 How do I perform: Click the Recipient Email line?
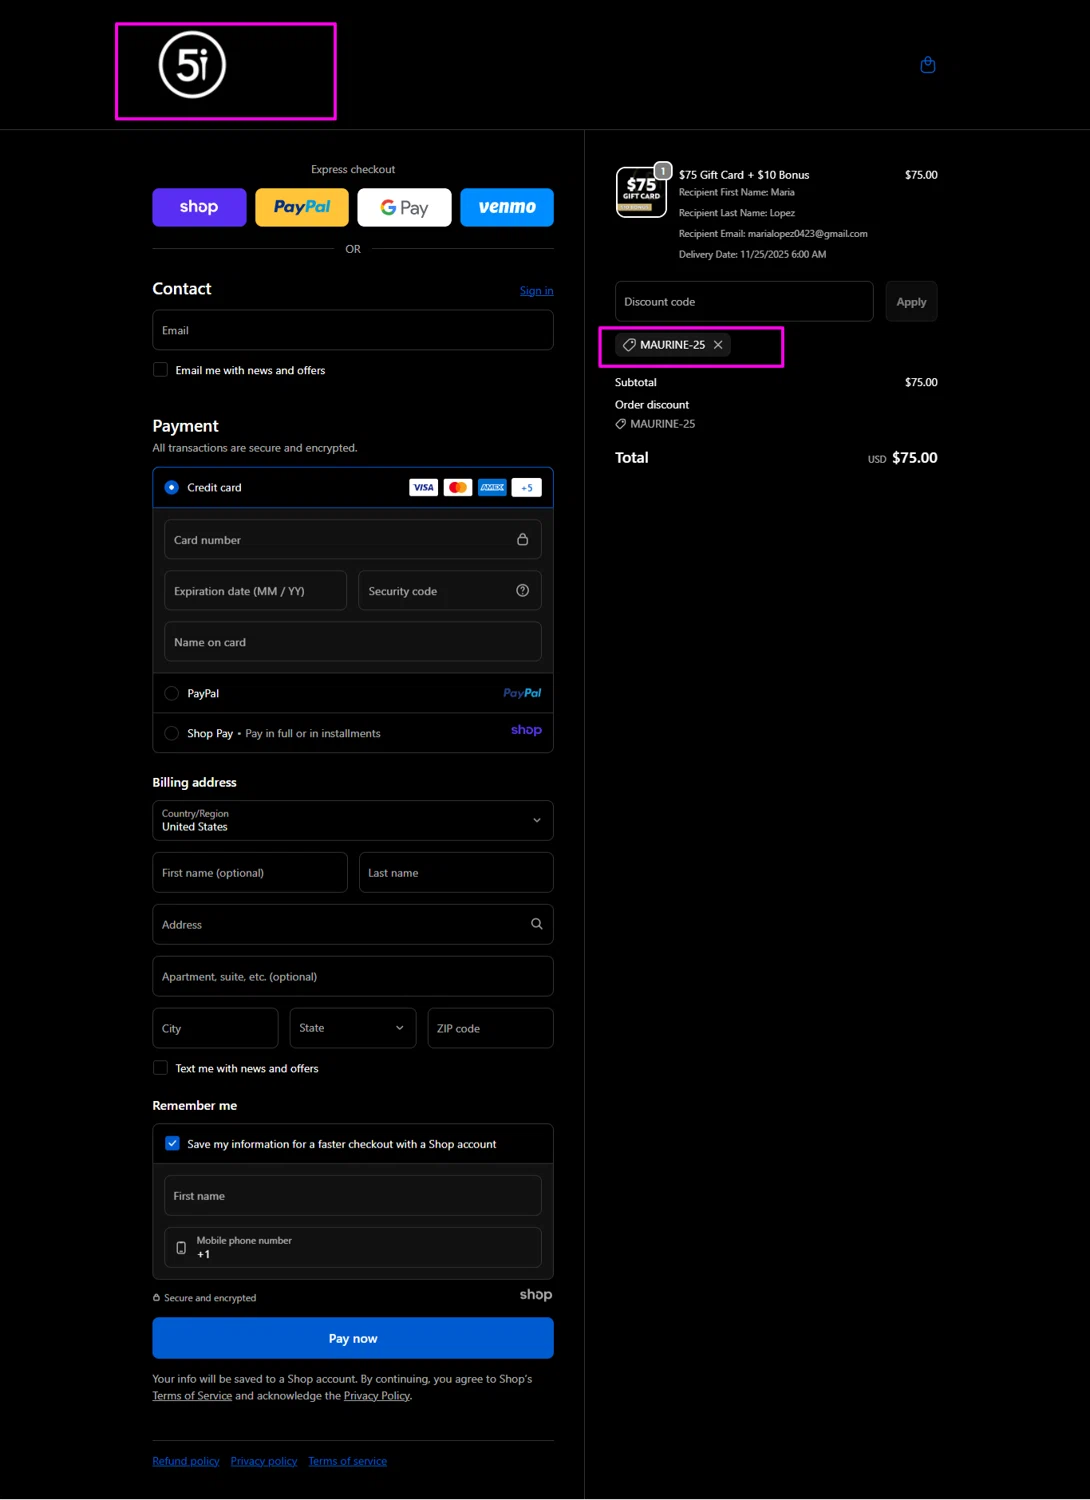pos(773,234)
